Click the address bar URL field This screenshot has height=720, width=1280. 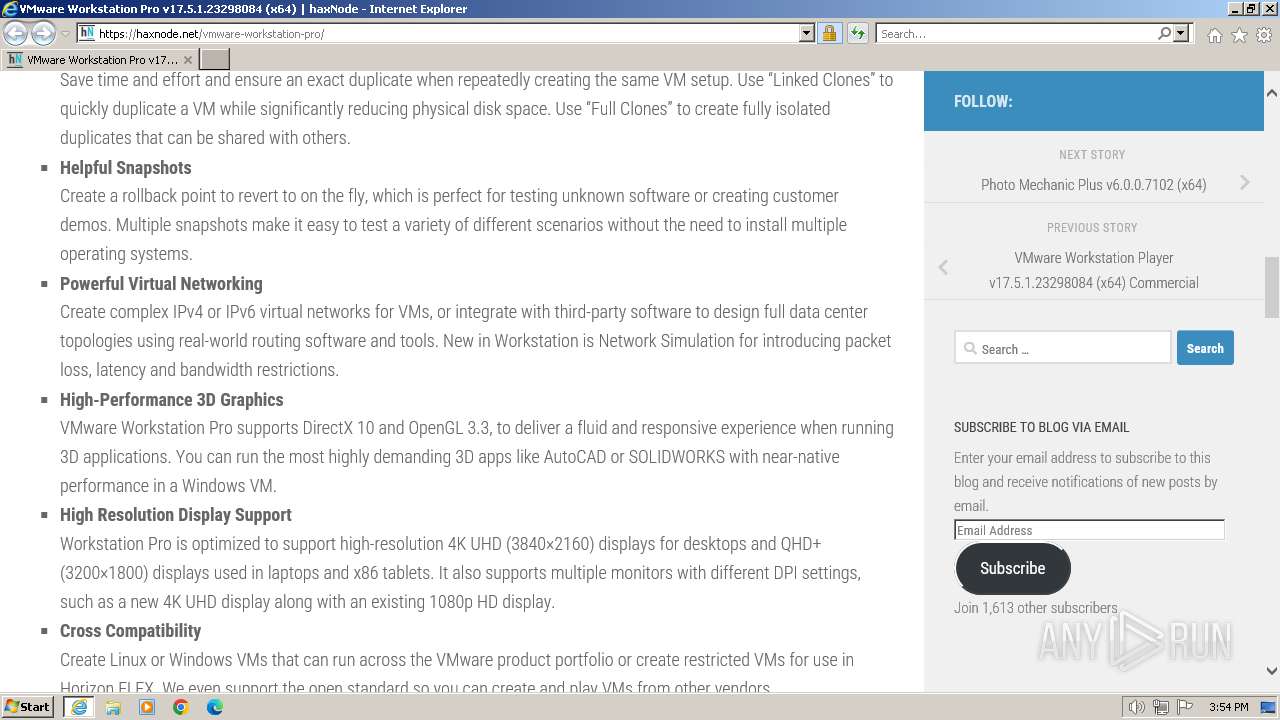click(445, 33)
